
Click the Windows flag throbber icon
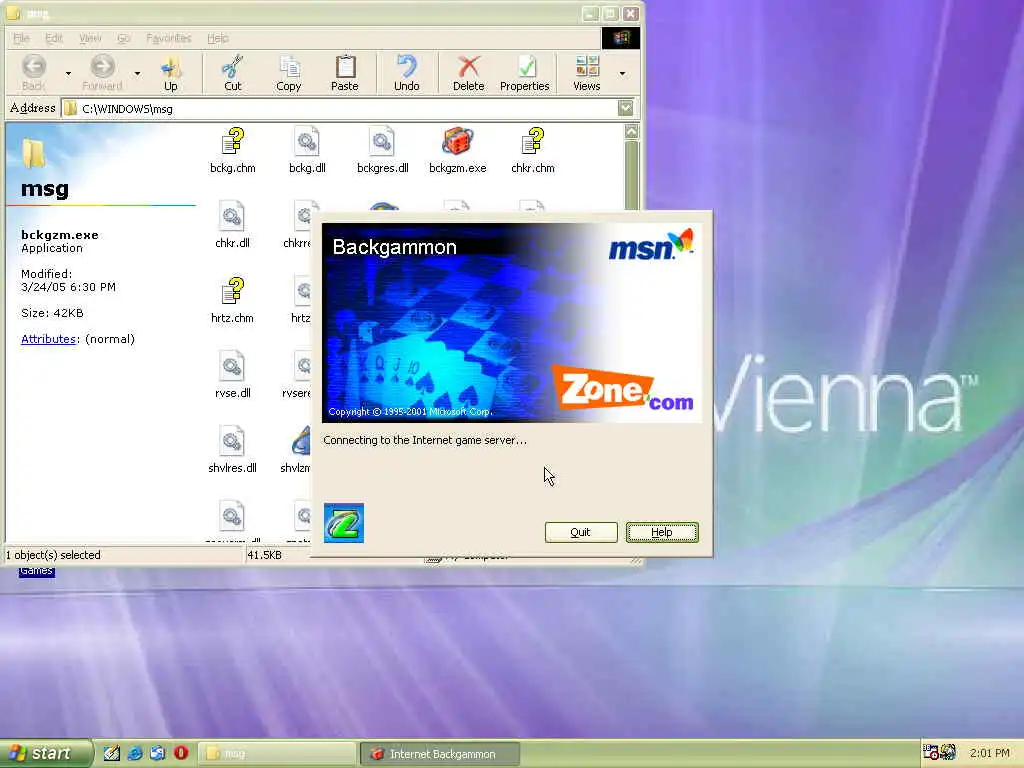tap(620, 38)
